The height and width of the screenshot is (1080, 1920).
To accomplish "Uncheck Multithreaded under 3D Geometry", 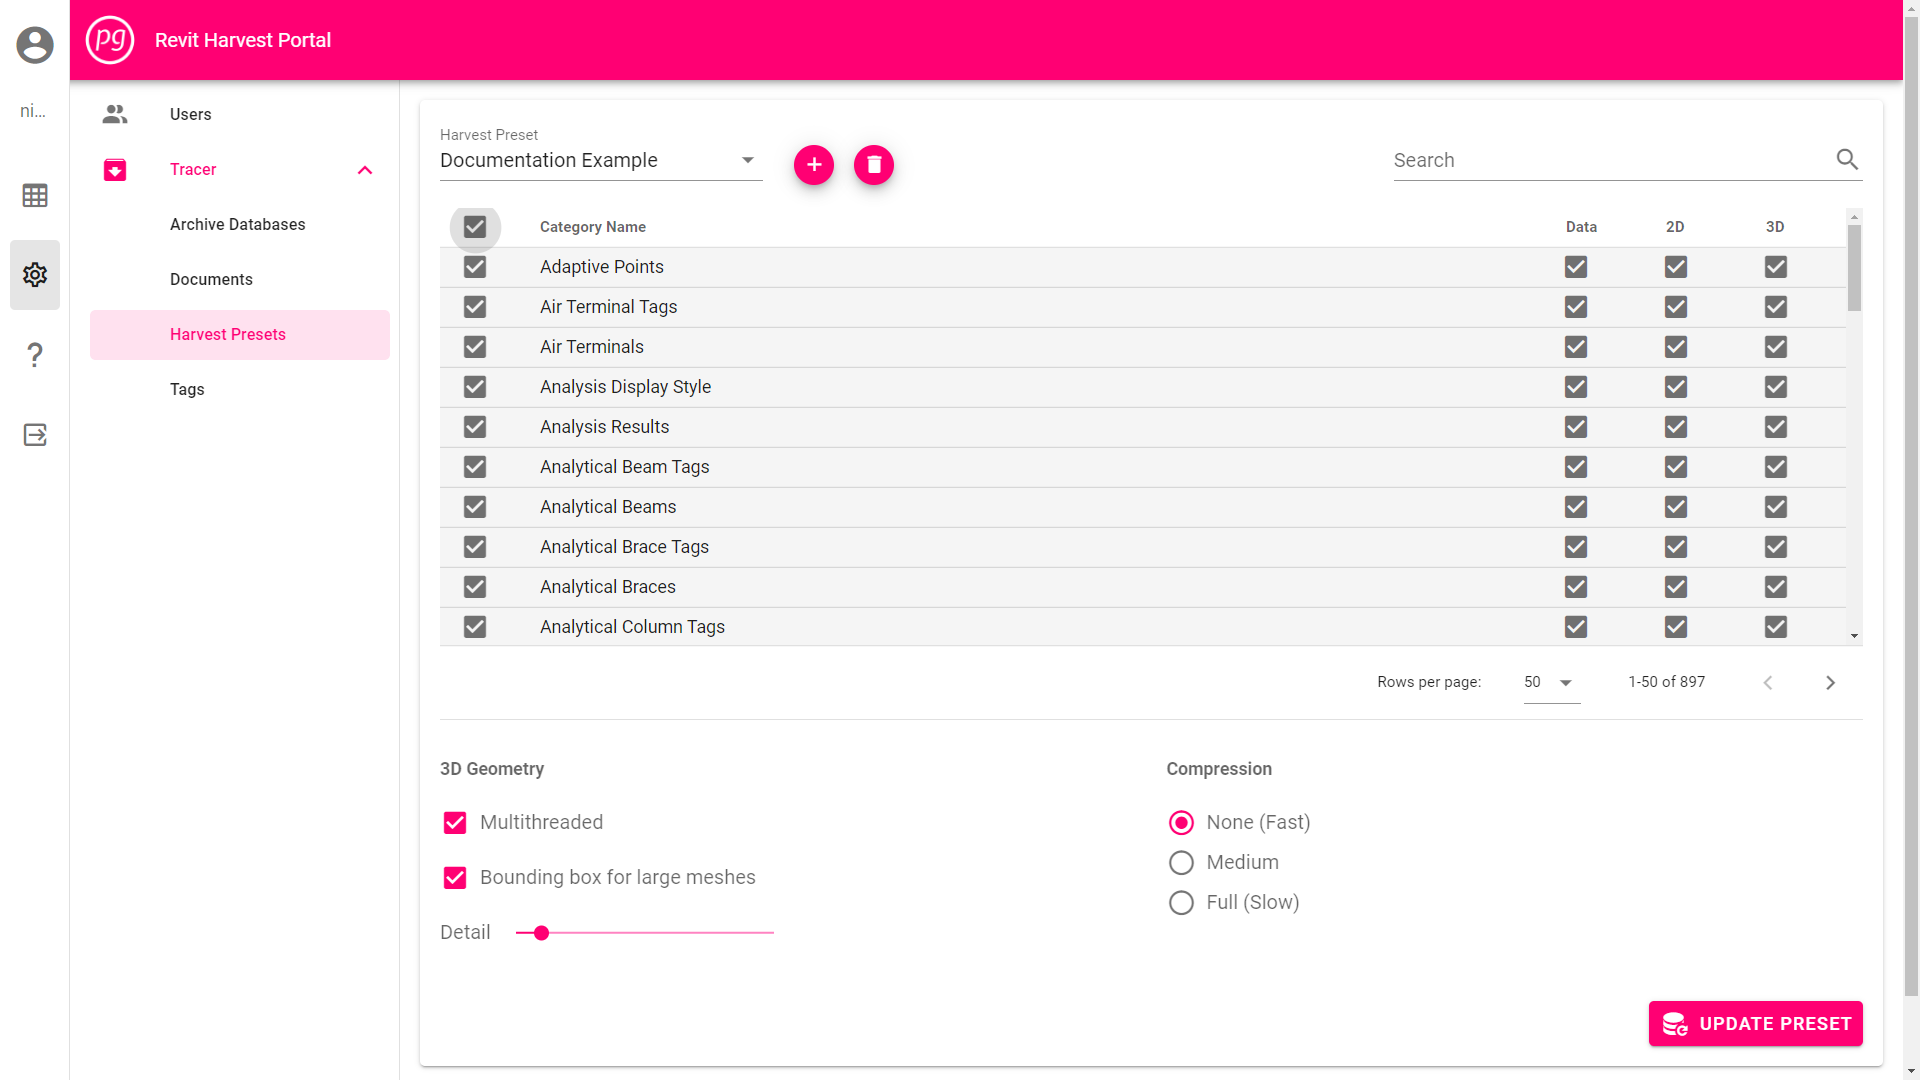I will 455,822.
